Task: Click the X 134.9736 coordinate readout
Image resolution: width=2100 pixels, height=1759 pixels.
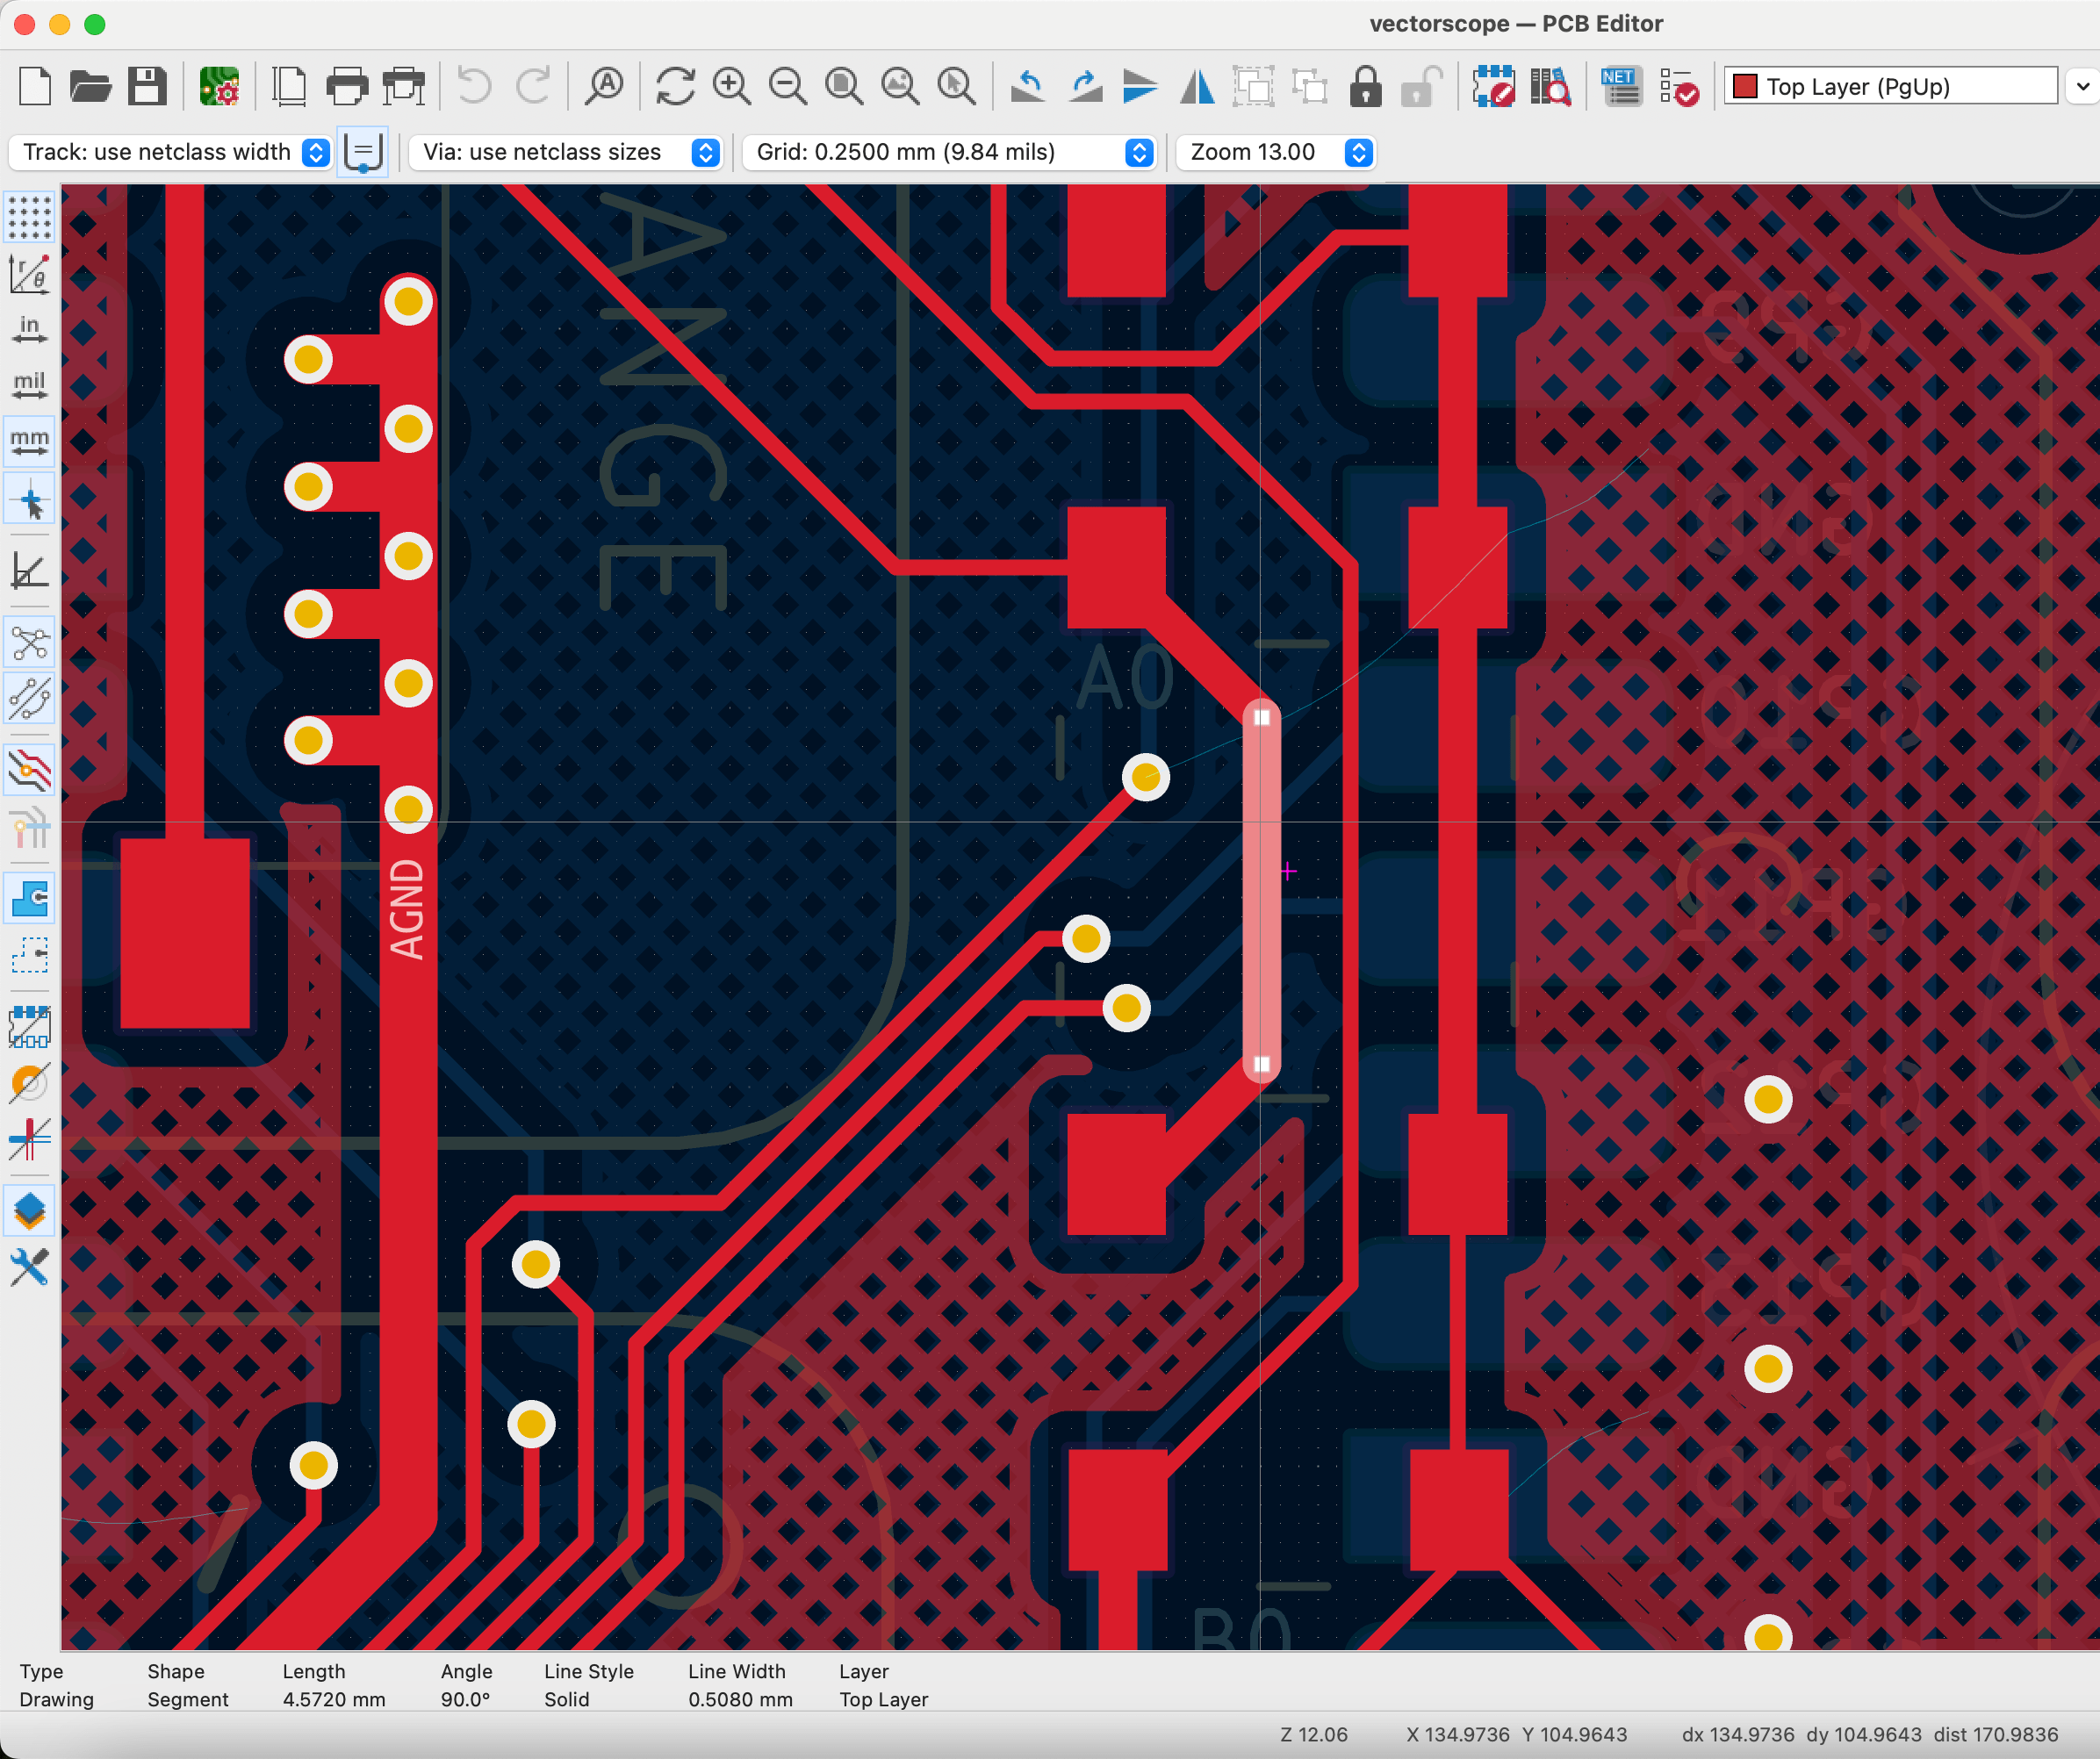Action: [x=1458, y=1734]
